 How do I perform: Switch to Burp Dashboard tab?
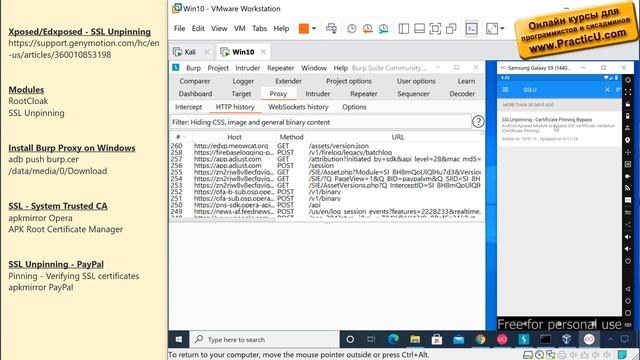[x=195, y=94]
